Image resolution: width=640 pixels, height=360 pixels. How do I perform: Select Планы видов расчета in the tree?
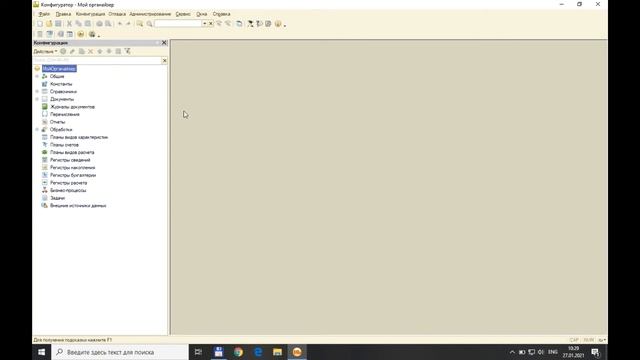[72, 152]
